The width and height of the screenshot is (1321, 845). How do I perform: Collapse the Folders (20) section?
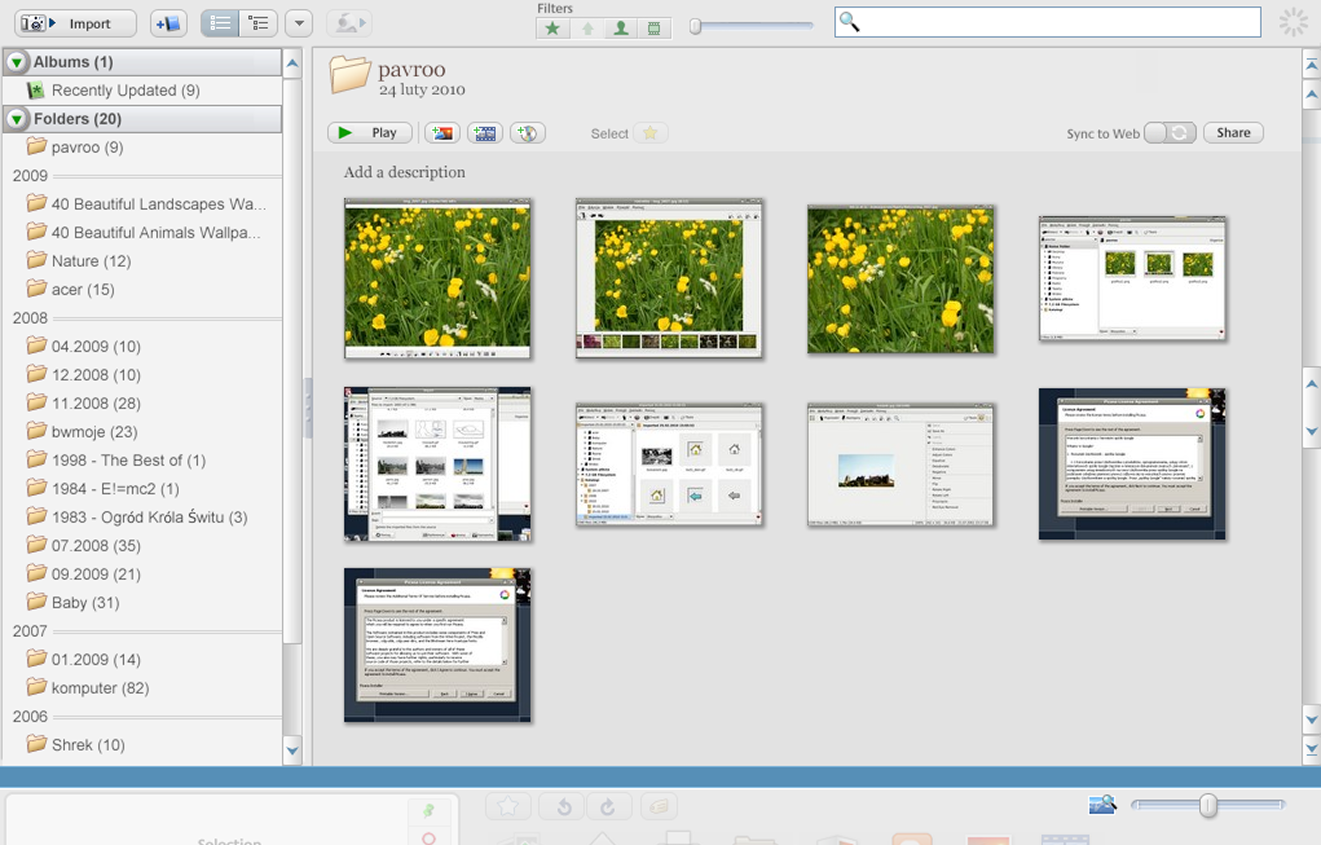click(x=17, y=119)
